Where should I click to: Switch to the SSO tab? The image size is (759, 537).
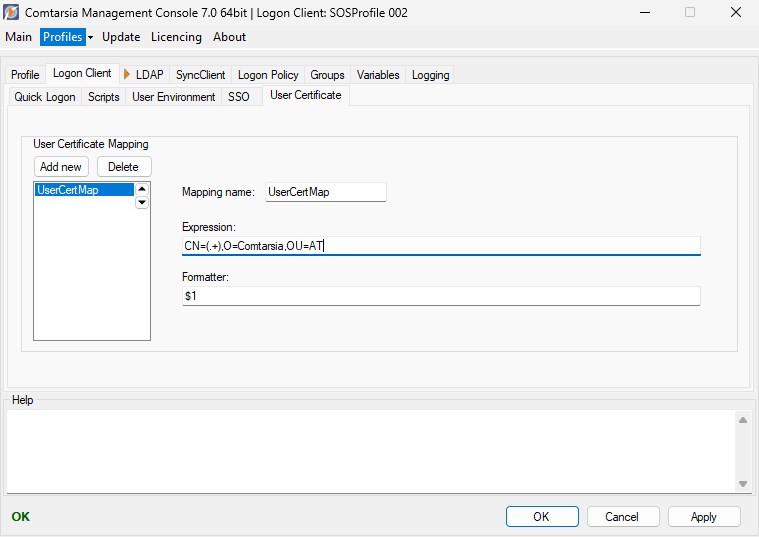[x=238, y=97]
